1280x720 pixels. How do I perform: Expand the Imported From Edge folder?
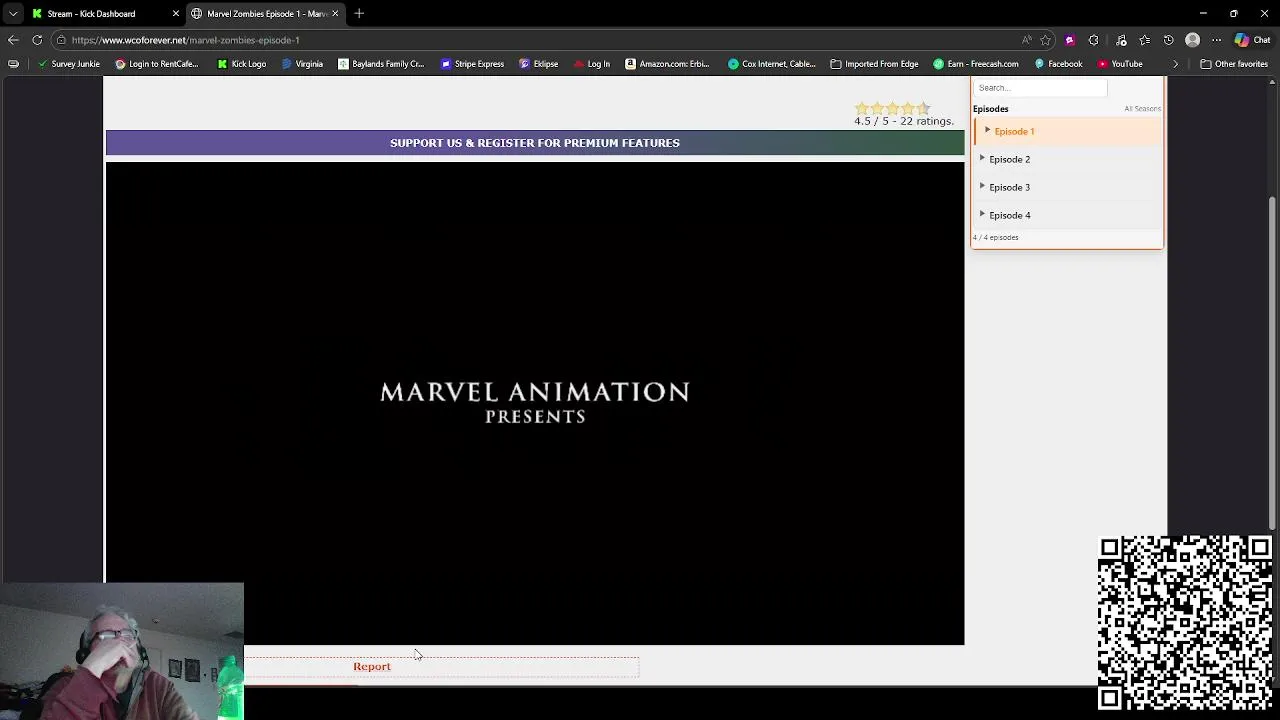(x=874, y=64)
